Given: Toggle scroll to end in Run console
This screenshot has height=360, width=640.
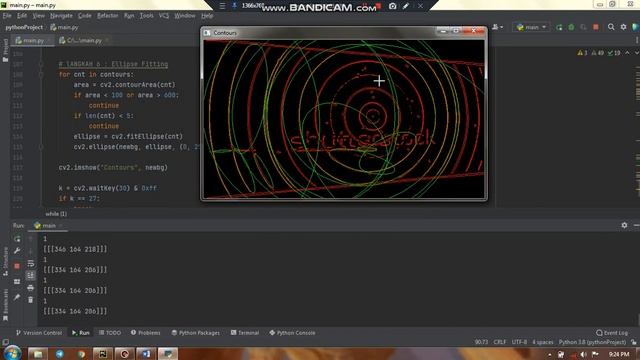Looking at the screenshot, I should [x=31, y=276].
